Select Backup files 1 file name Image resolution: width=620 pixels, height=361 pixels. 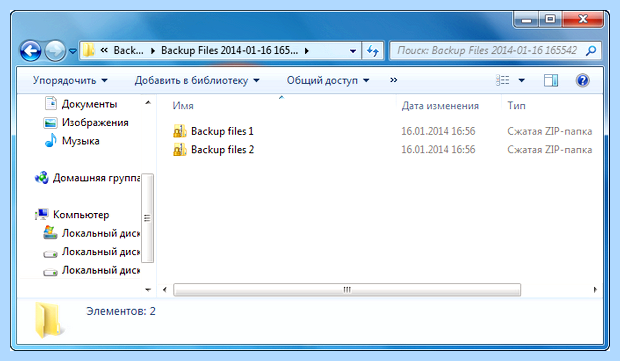click(222, 131)
